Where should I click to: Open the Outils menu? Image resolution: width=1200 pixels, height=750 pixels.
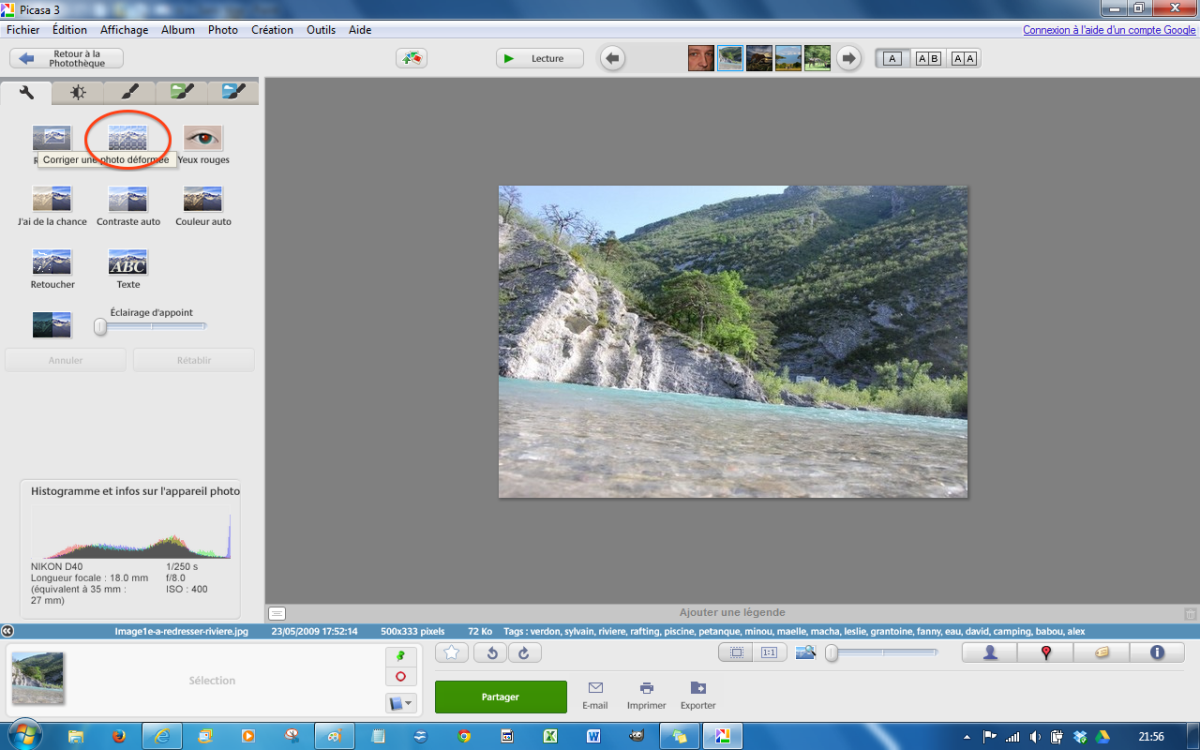[x=321, y=30]
